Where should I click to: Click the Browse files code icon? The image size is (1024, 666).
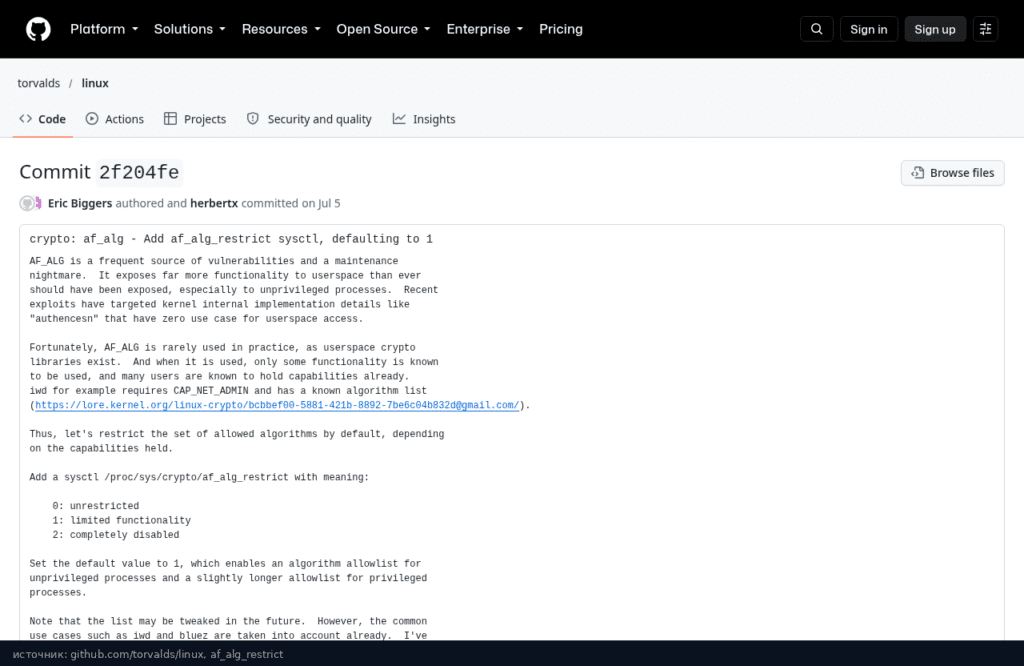(x=918, y=173)
